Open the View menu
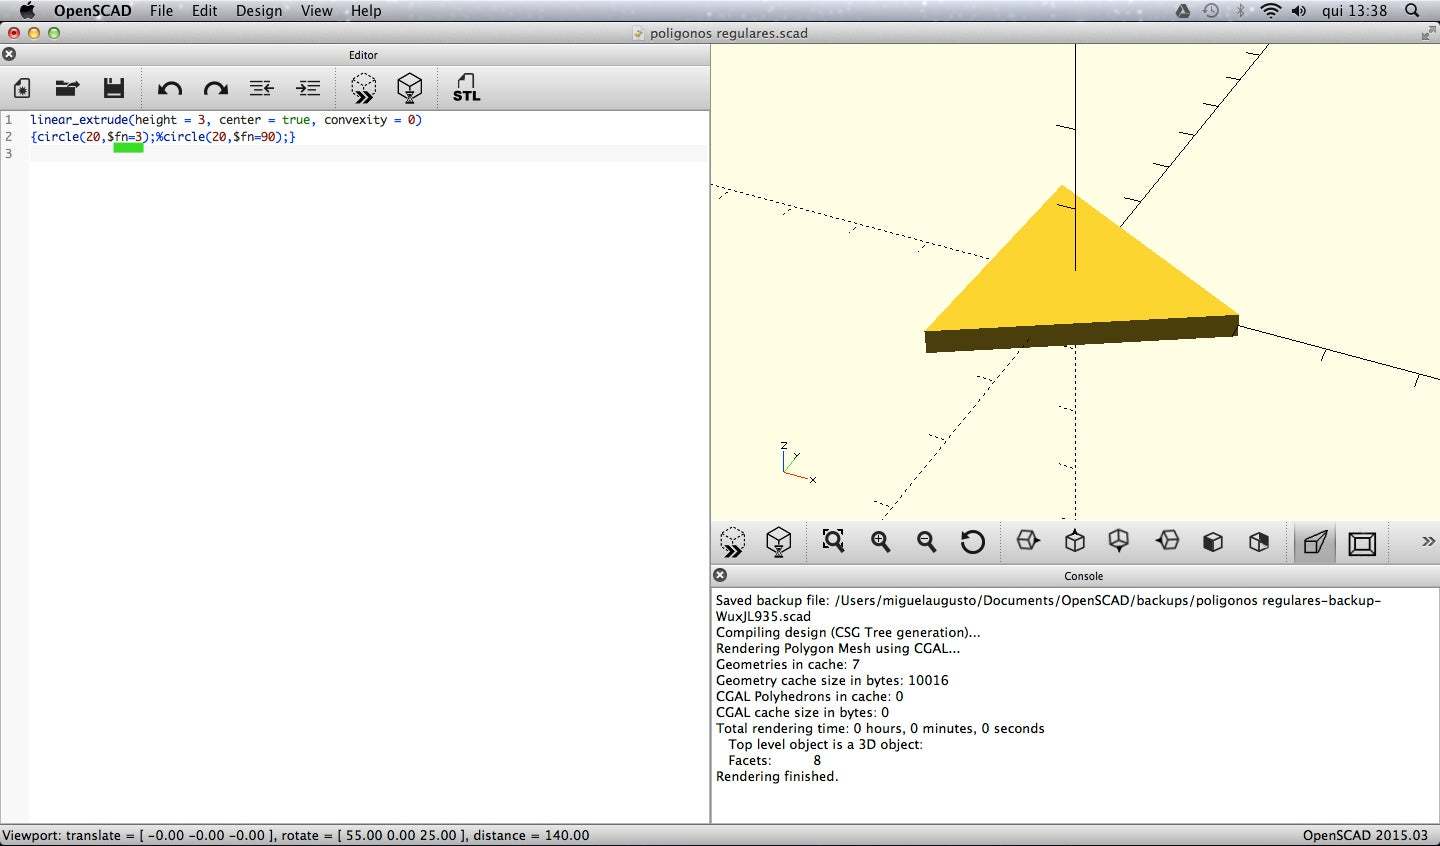This screenshot has width=1440, height=846. (x=317, y=11)
